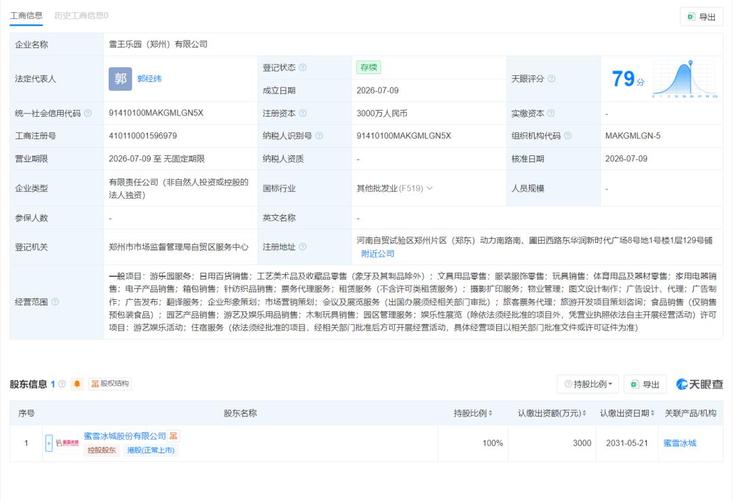The image size is (733, 500).
Task: Open the 股权结构 chart button
Action: [x=110, y=384]
